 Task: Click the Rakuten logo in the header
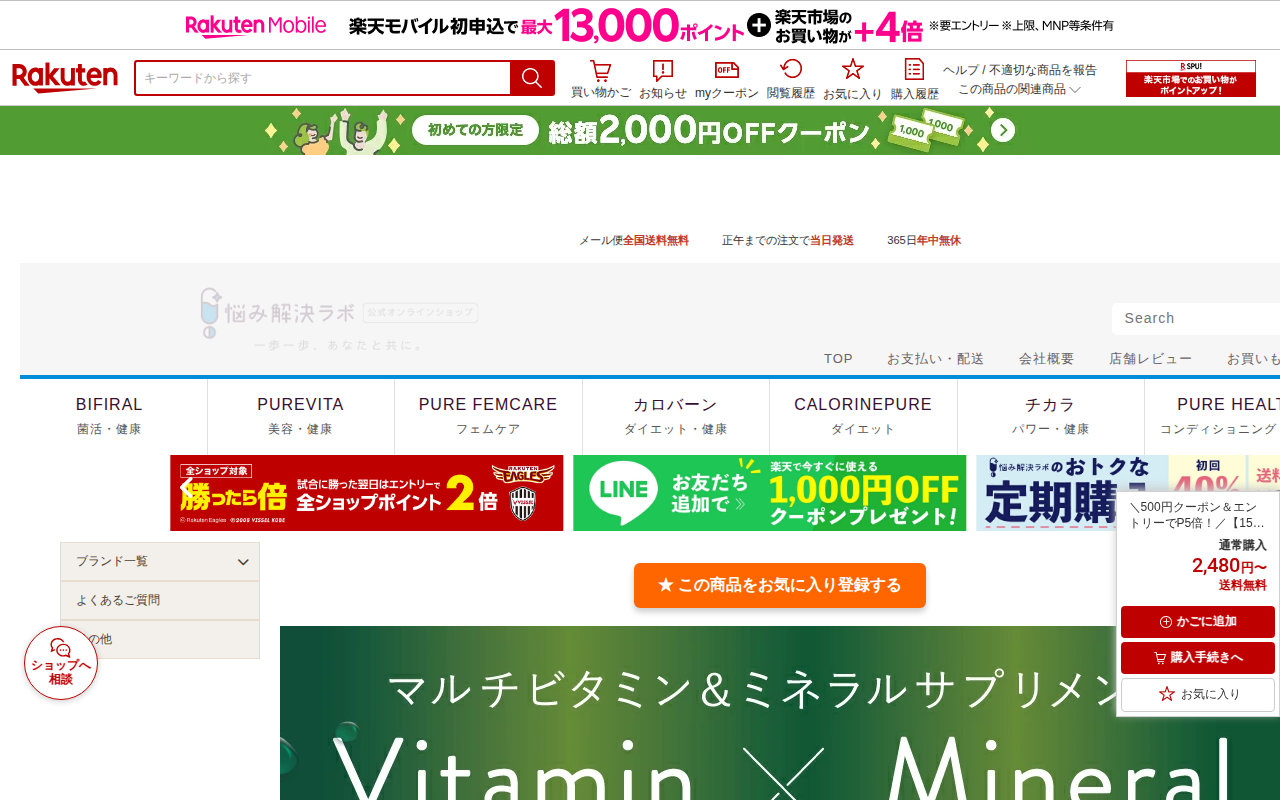click(x=65, y=78)
